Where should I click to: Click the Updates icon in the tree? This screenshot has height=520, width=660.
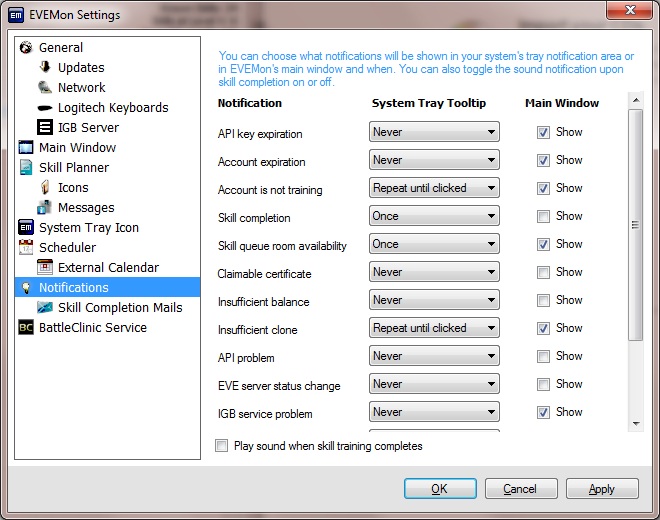[x=45, y=67]
